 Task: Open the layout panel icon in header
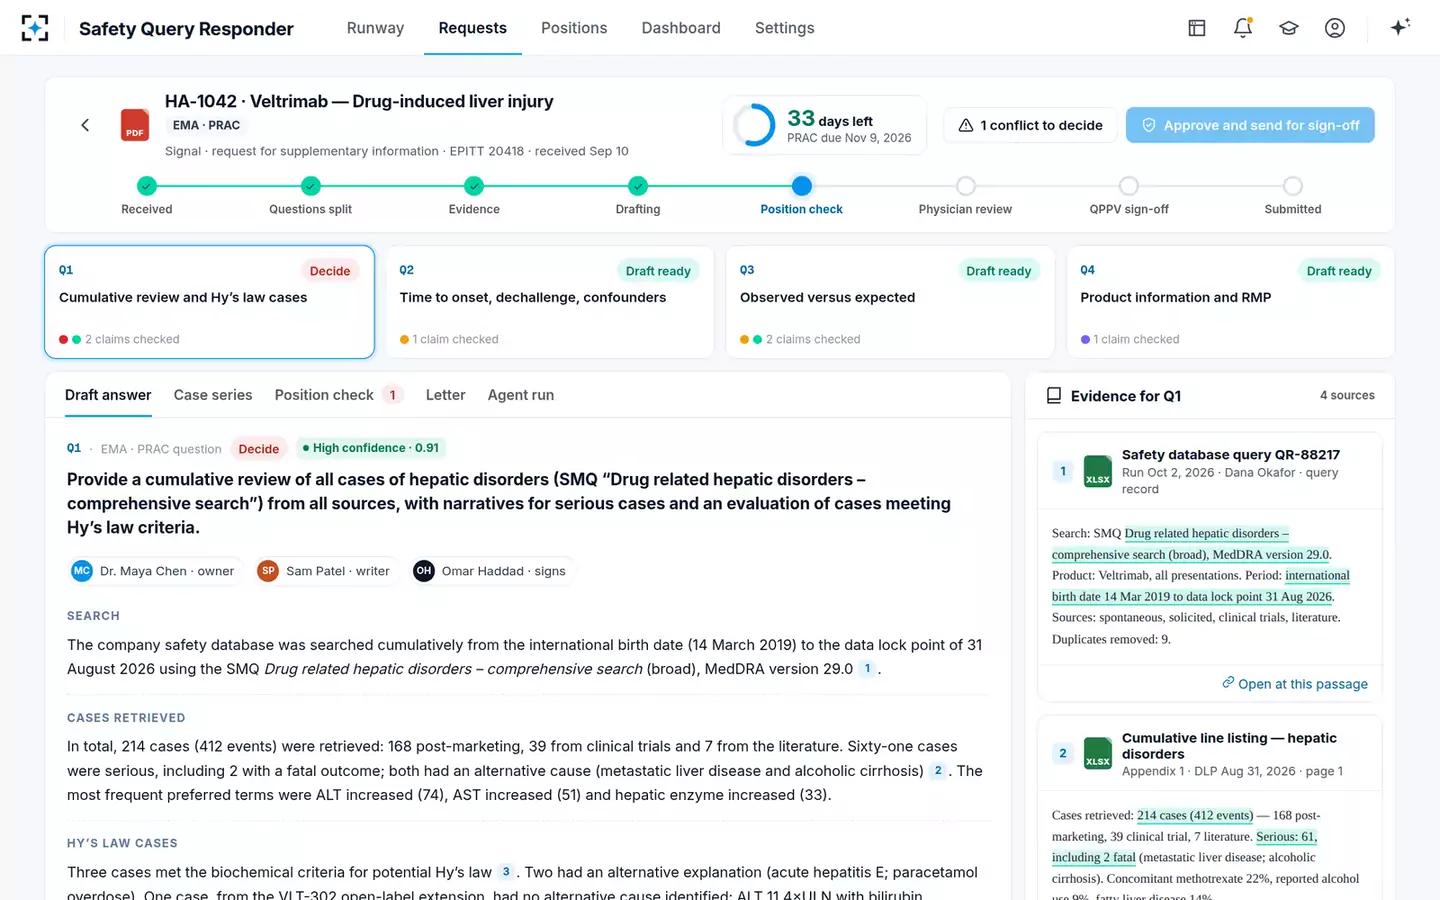tap(1197, 28)
